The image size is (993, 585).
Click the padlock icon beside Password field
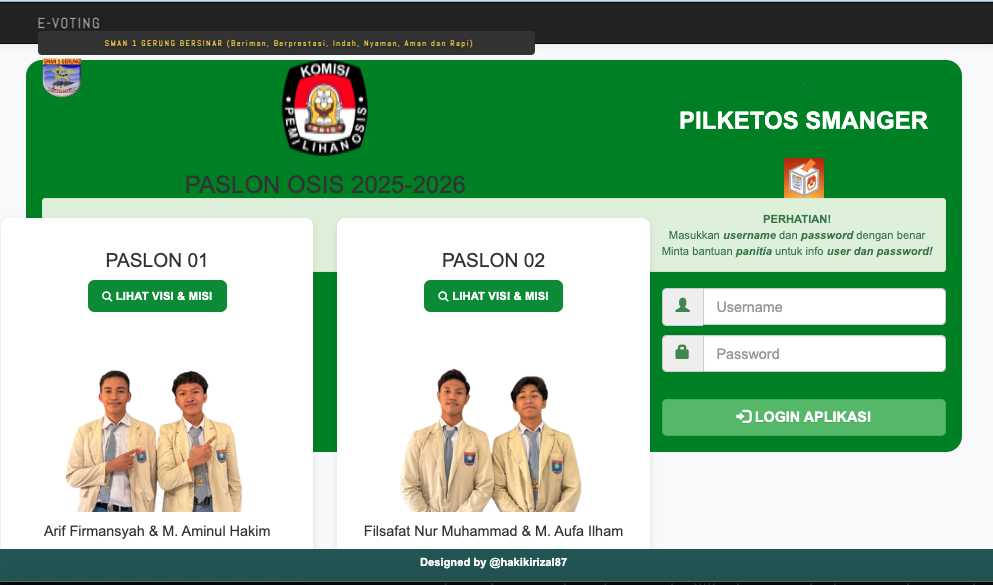(x=683, y=354)
